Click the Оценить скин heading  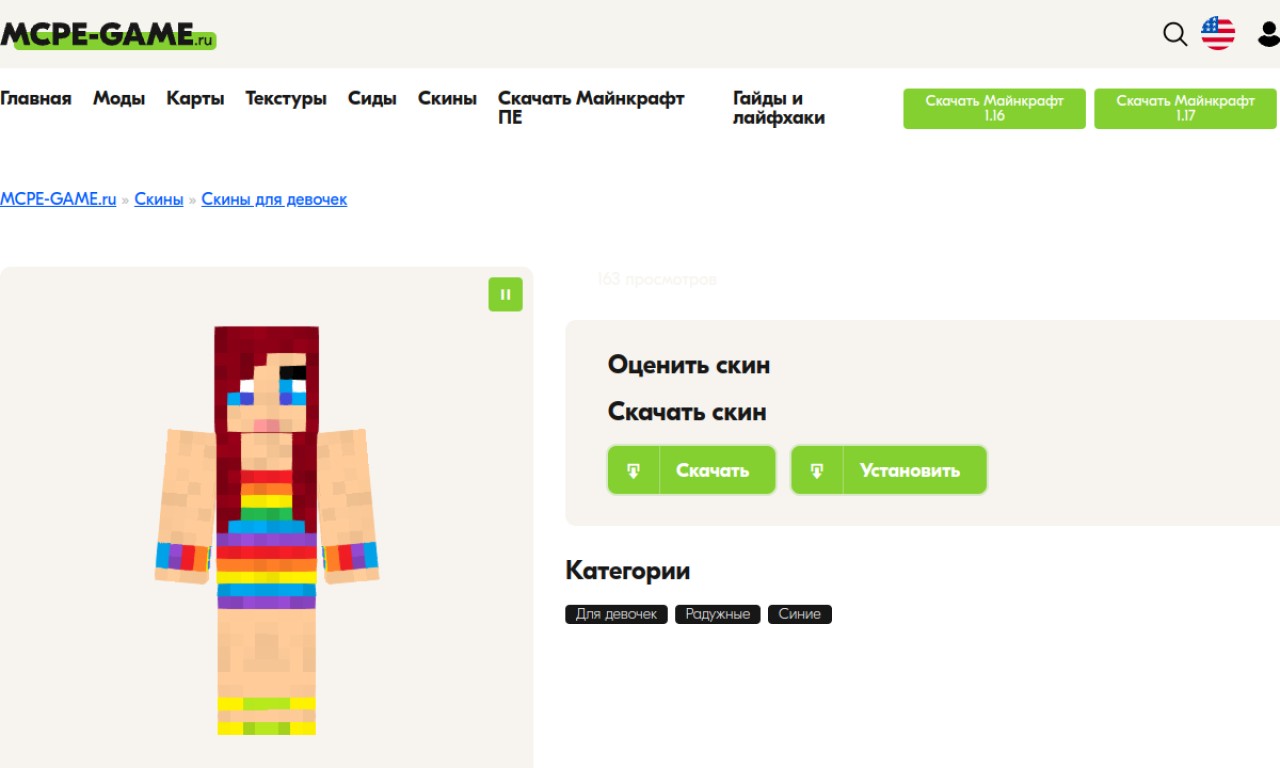[x=689, y=365]
